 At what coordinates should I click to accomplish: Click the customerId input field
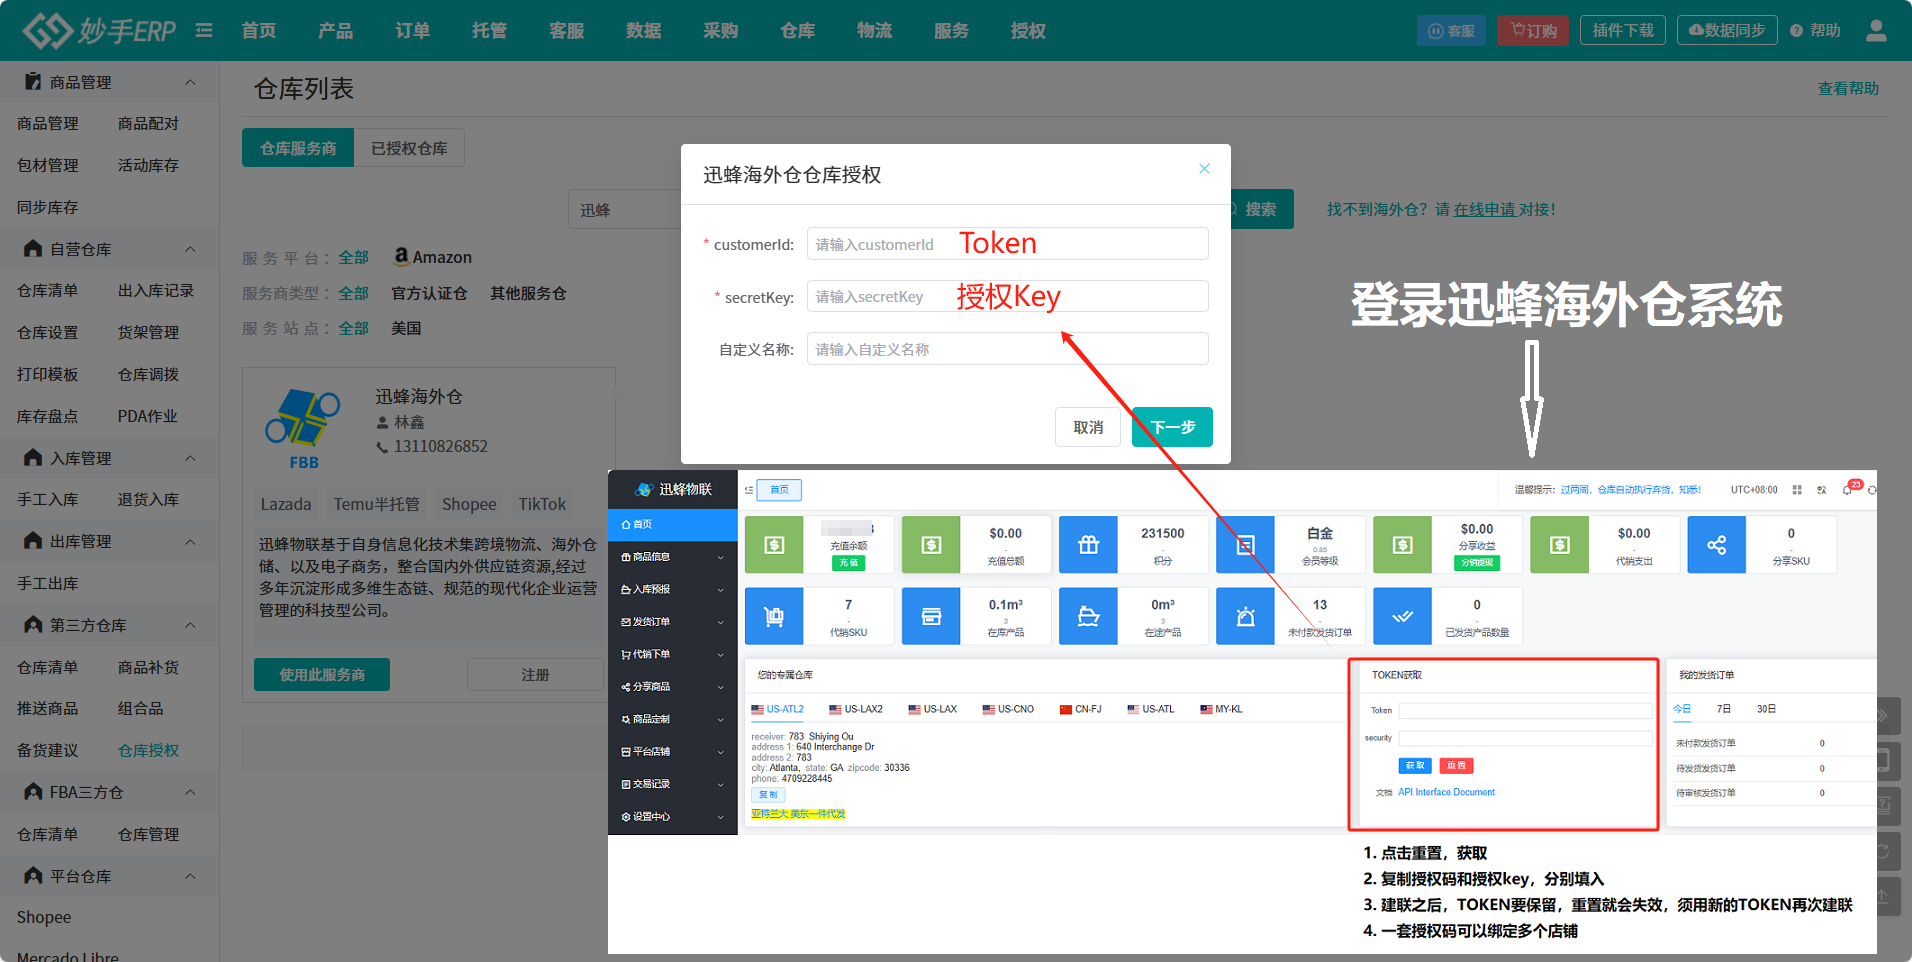(x=1007, y=244)
